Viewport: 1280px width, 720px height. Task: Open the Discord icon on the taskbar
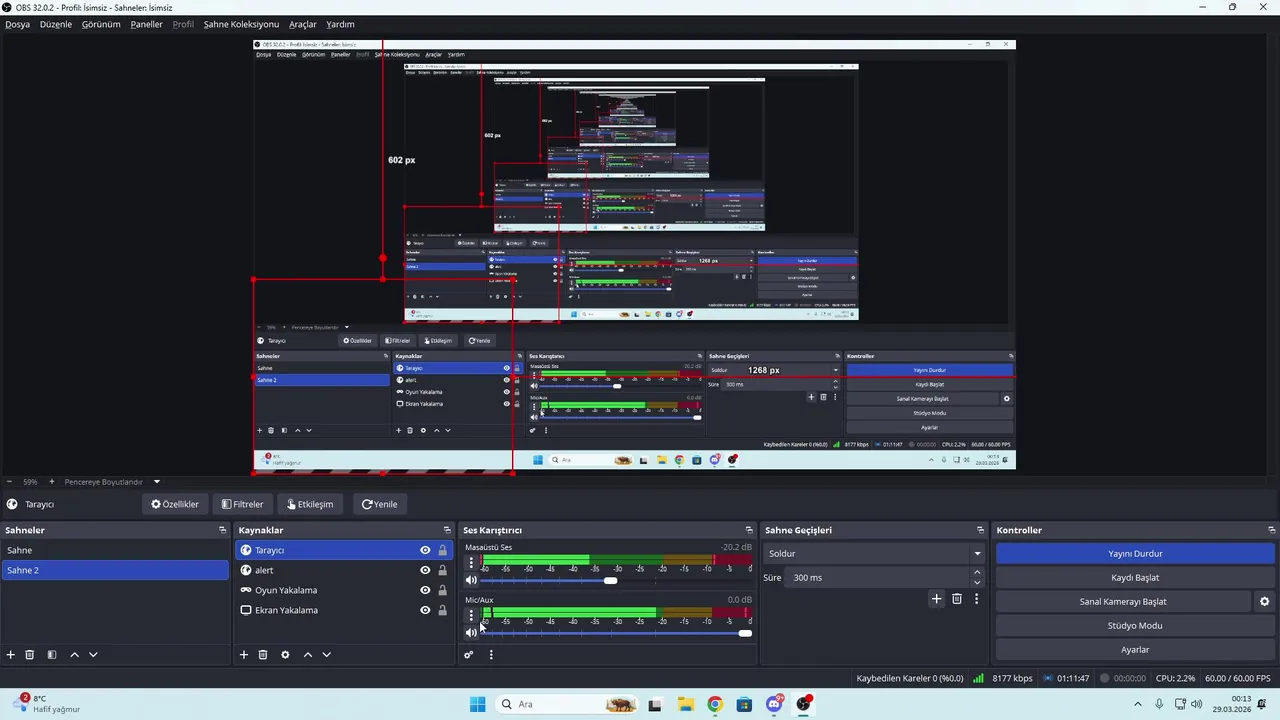click(774, 704)
